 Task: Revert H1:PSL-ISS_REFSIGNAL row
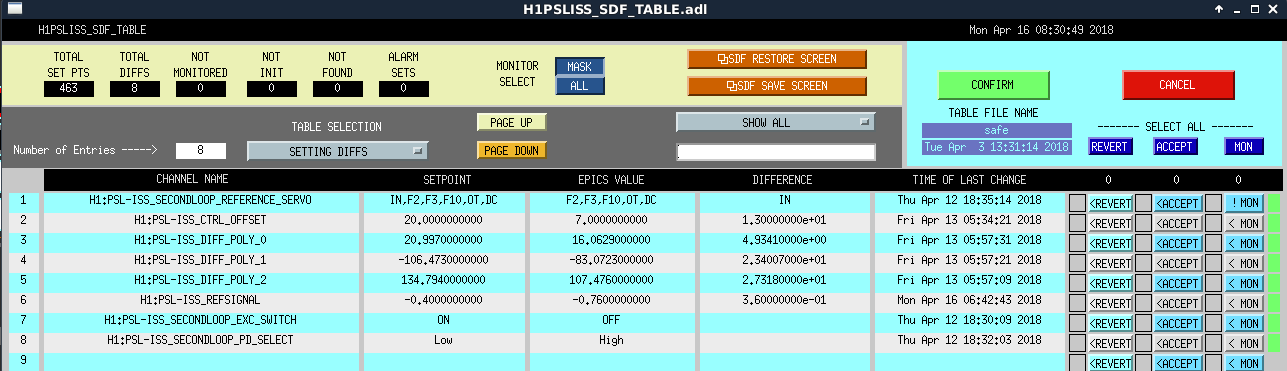point(1110,302)
